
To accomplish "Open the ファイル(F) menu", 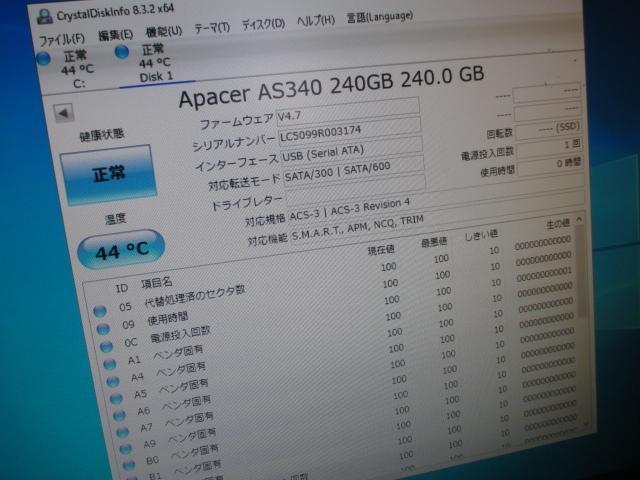I will tap(62, 40).
